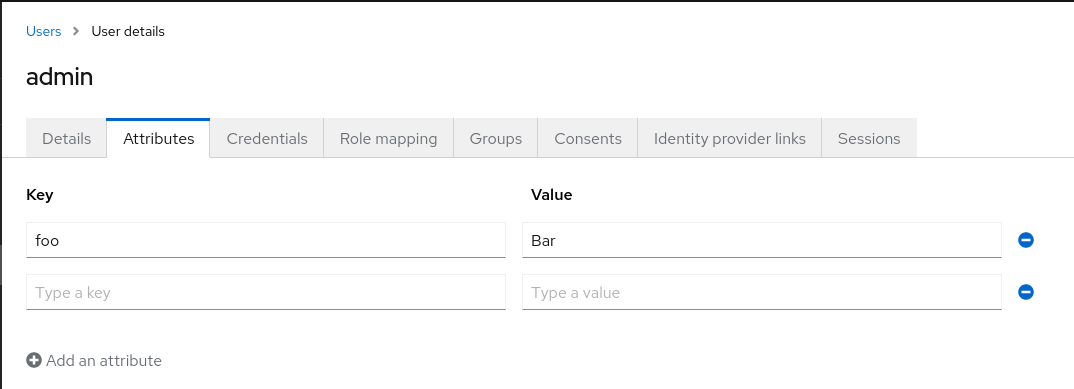View the Consents tab
Viewport: 1074px width, 389px height.
point(588,138)
